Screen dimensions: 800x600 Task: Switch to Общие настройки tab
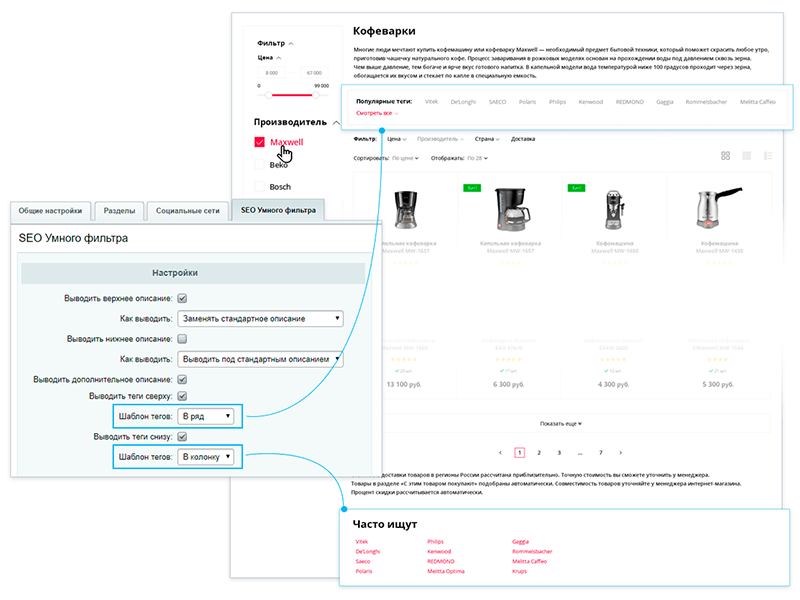pos(51,211)
